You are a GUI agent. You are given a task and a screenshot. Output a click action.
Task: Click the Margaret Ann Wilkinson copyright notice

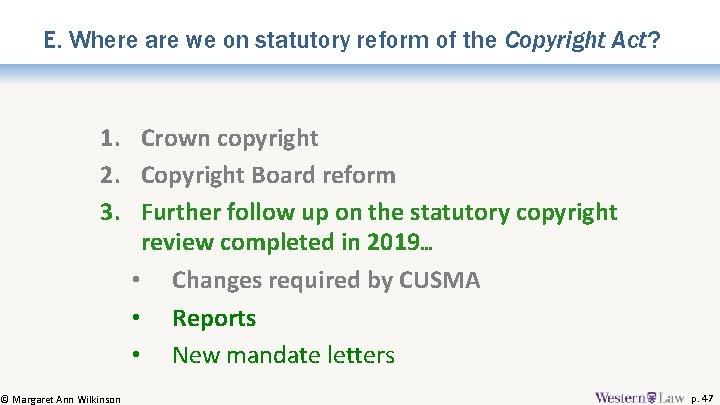[61, 399]
